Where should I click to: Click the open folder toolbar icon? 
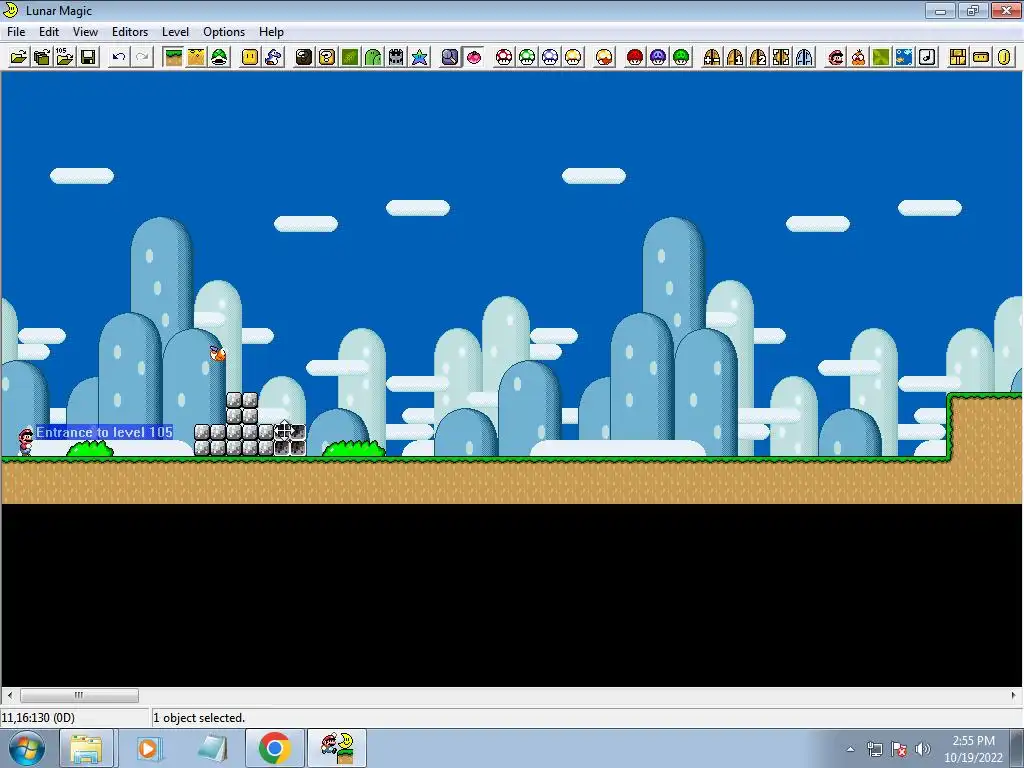pos(18,57)
